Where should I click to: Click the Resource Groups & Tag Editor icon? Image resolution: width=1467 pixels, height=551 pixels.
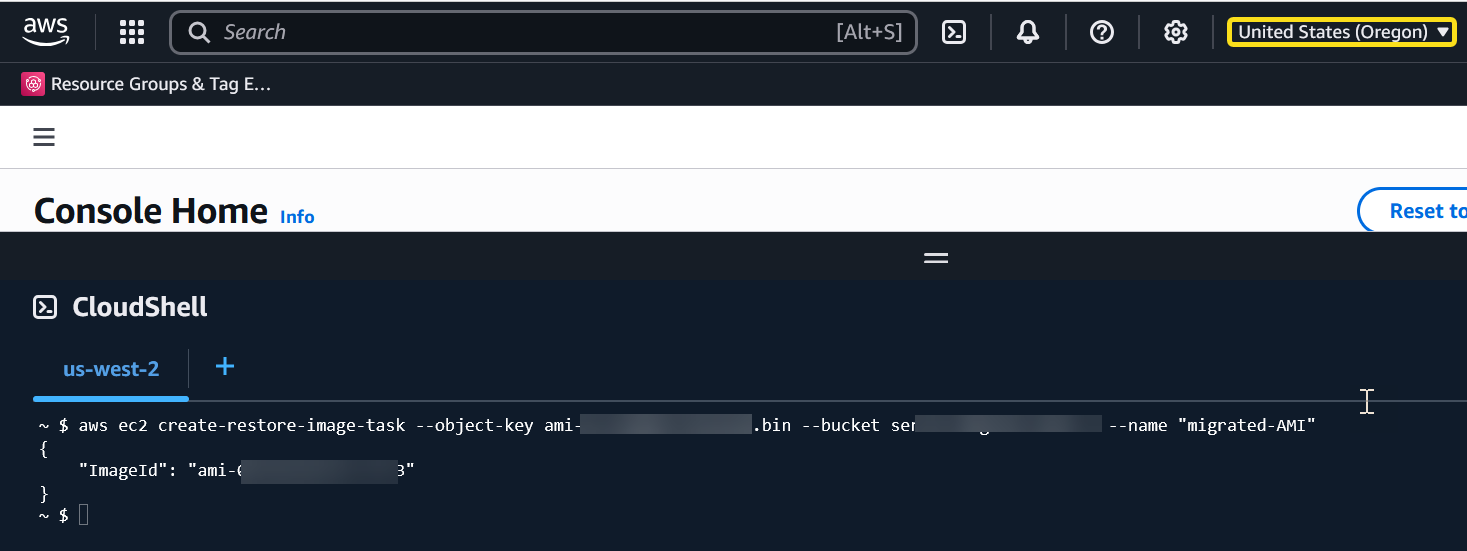click(34, 84)
